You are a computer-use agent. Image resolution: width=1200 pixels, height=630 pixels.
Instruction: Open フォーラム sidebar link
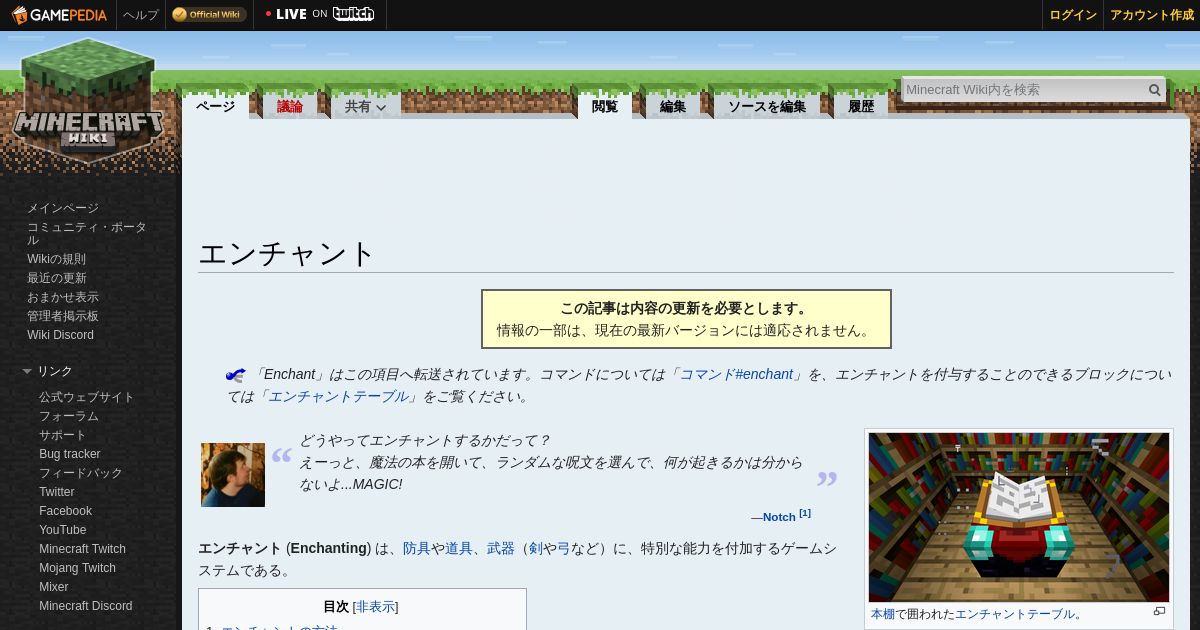click(x=69, y=416)
